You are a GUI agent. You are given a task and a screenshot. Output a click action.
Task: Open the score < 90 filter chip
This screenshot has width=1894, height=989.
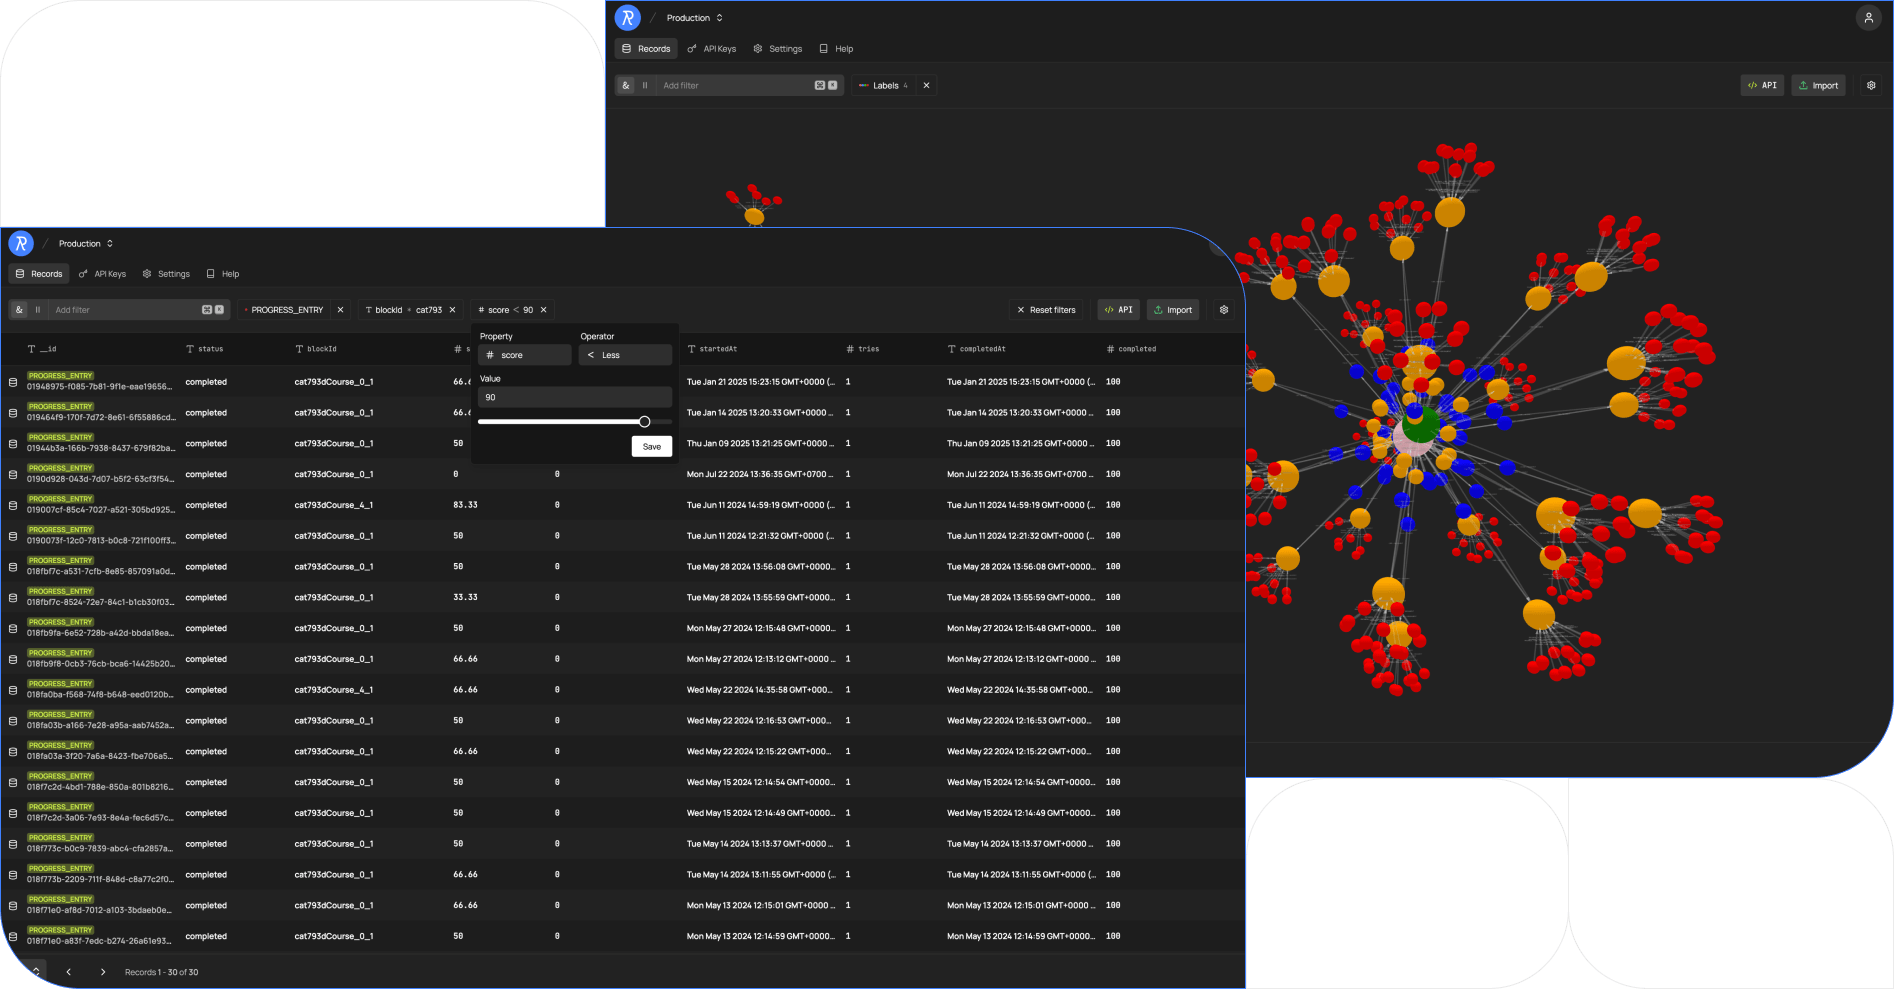coord(510,310)
